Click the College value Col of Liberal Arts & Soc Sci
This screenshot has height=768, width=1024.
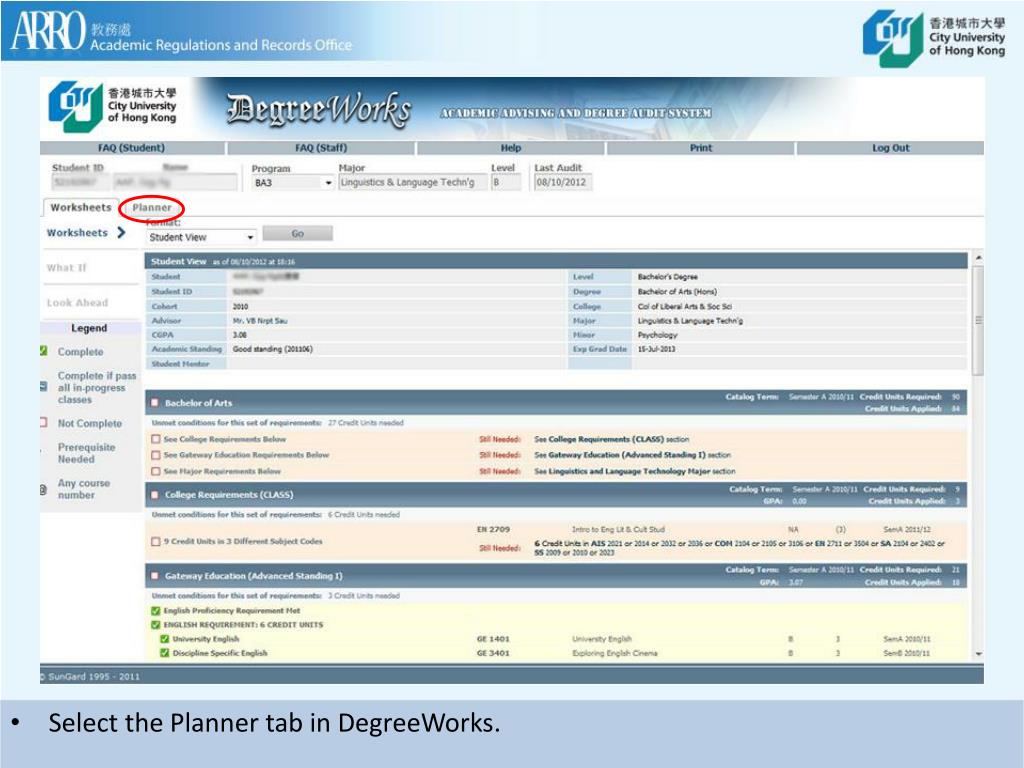coord(684,306)
